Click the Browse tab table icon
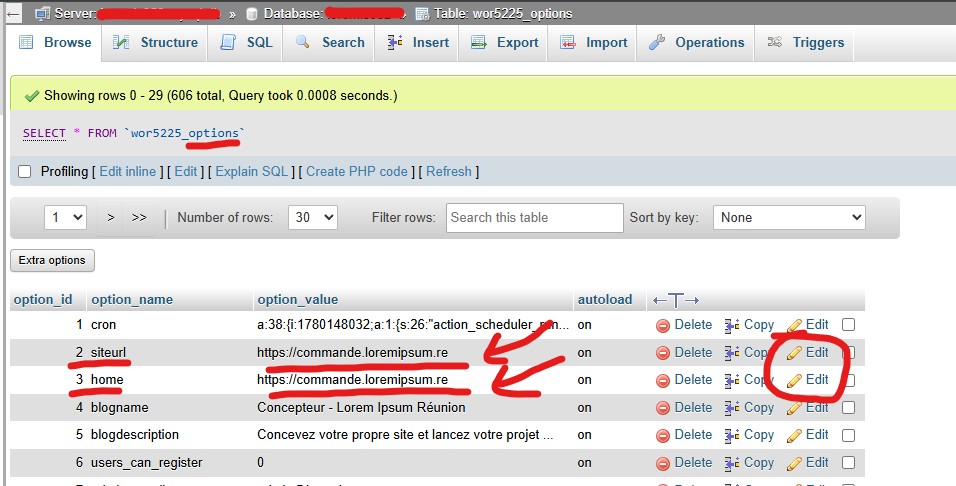Screen dimensions: 956x486 point(26,42)
